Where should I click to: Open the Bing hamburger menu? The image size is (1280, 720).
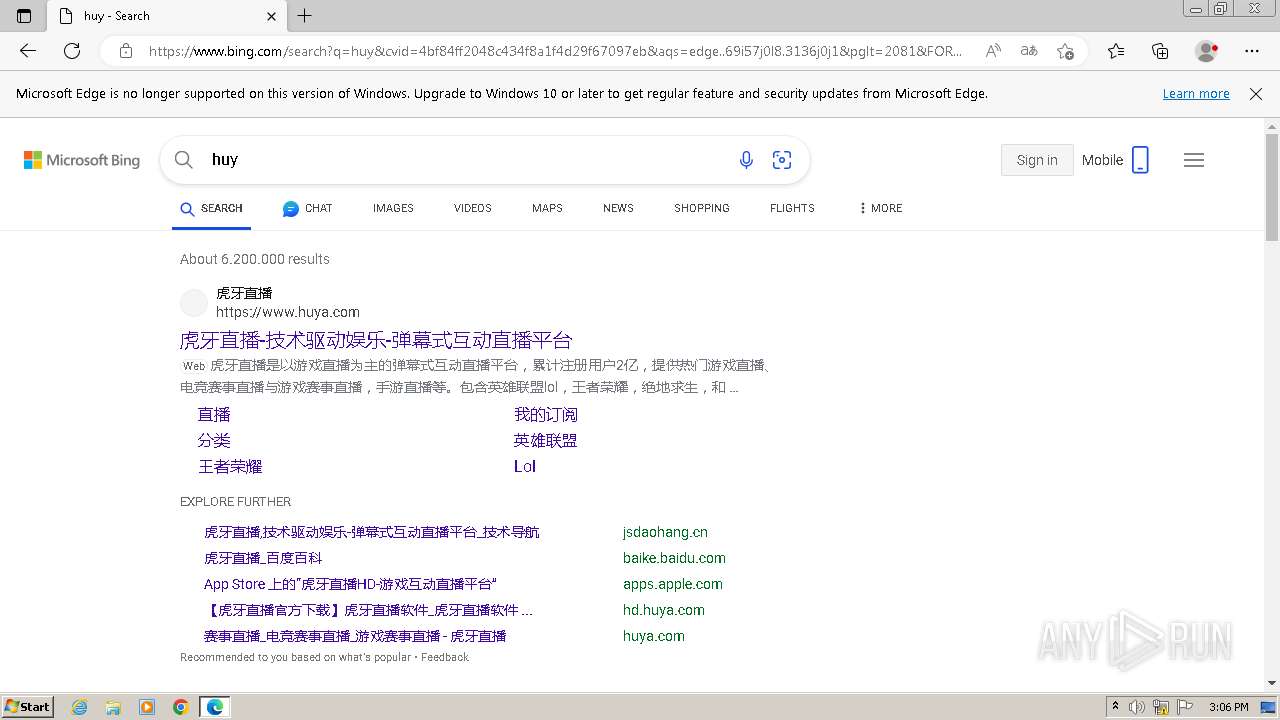point(1194,160)
